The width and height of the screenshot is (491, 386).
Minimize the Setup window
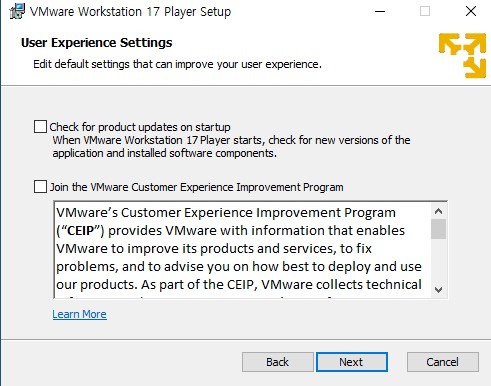380,11
